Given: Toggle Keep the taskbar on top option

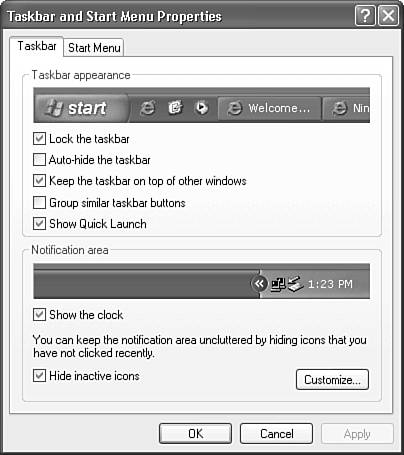Looking at the screenshot, I should pyautogui.click(x=39, y=181).
